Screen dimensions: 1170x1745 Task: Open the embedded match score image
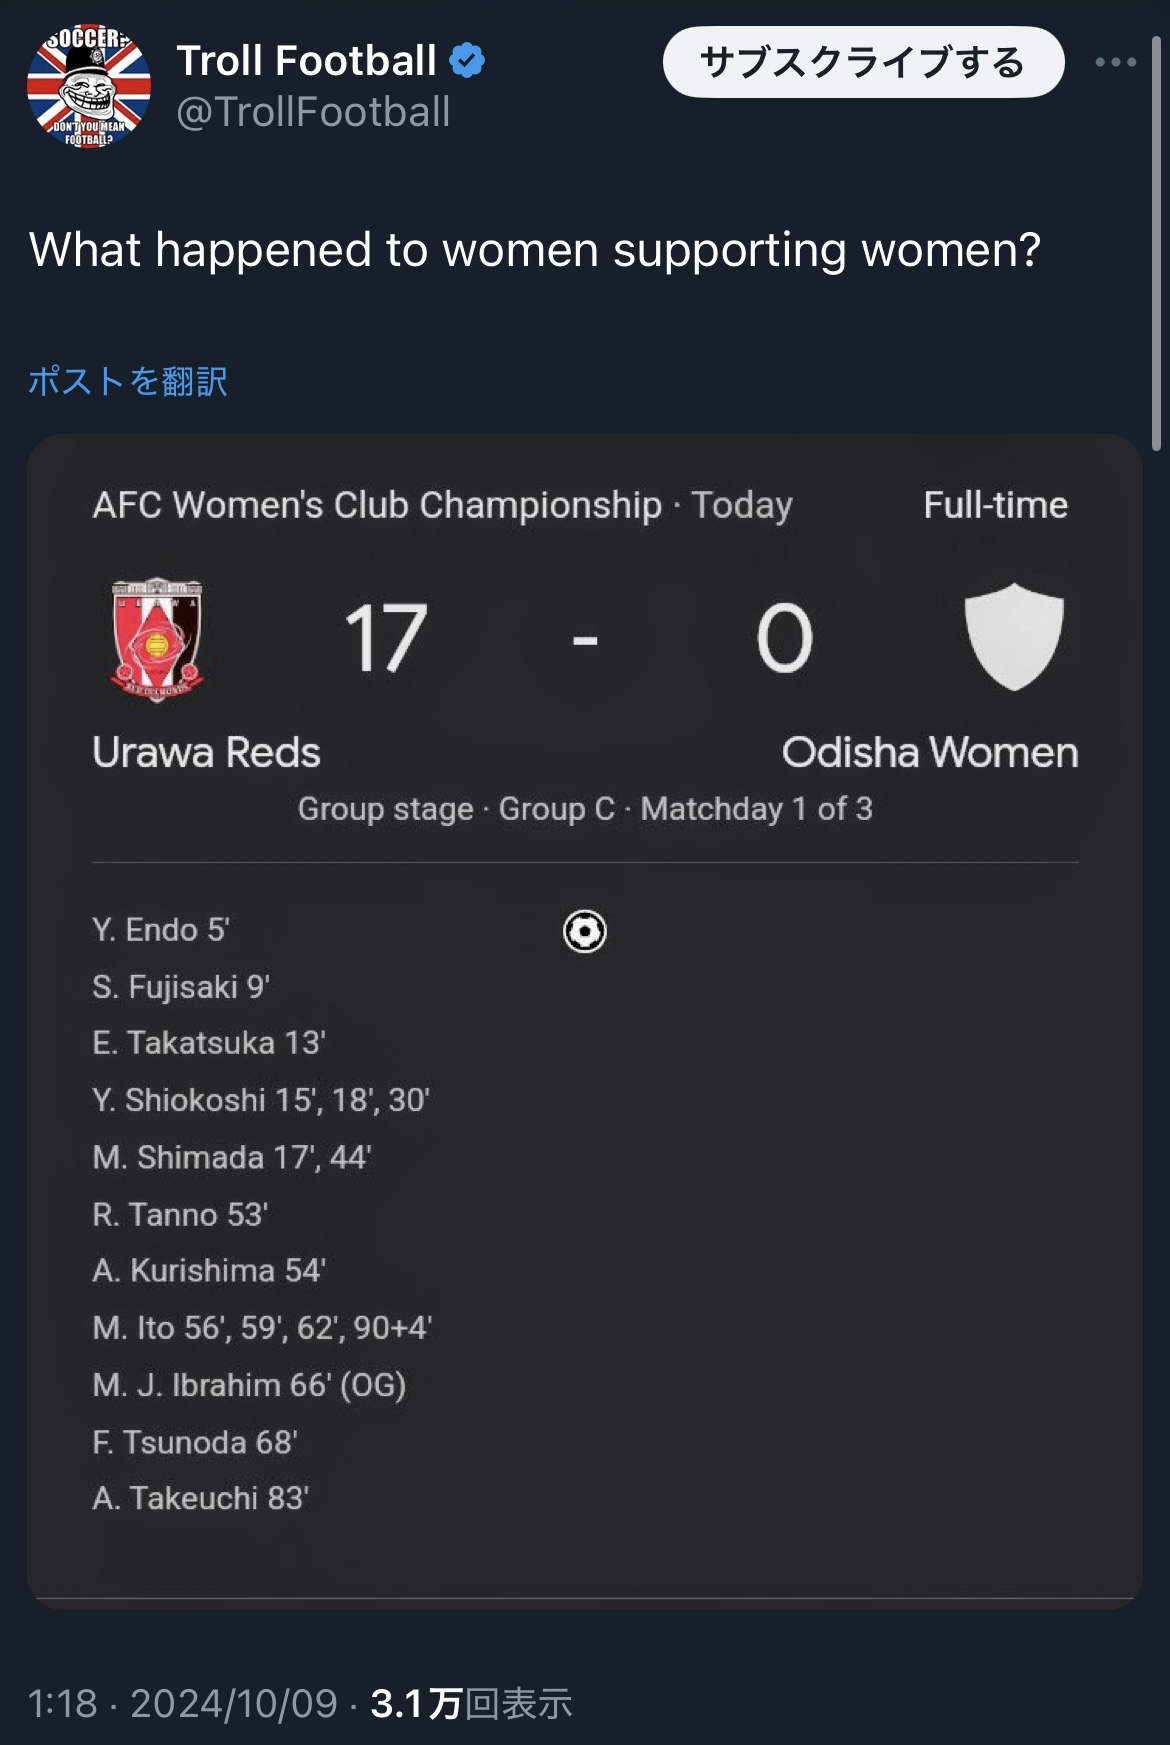pos(585,1020)
